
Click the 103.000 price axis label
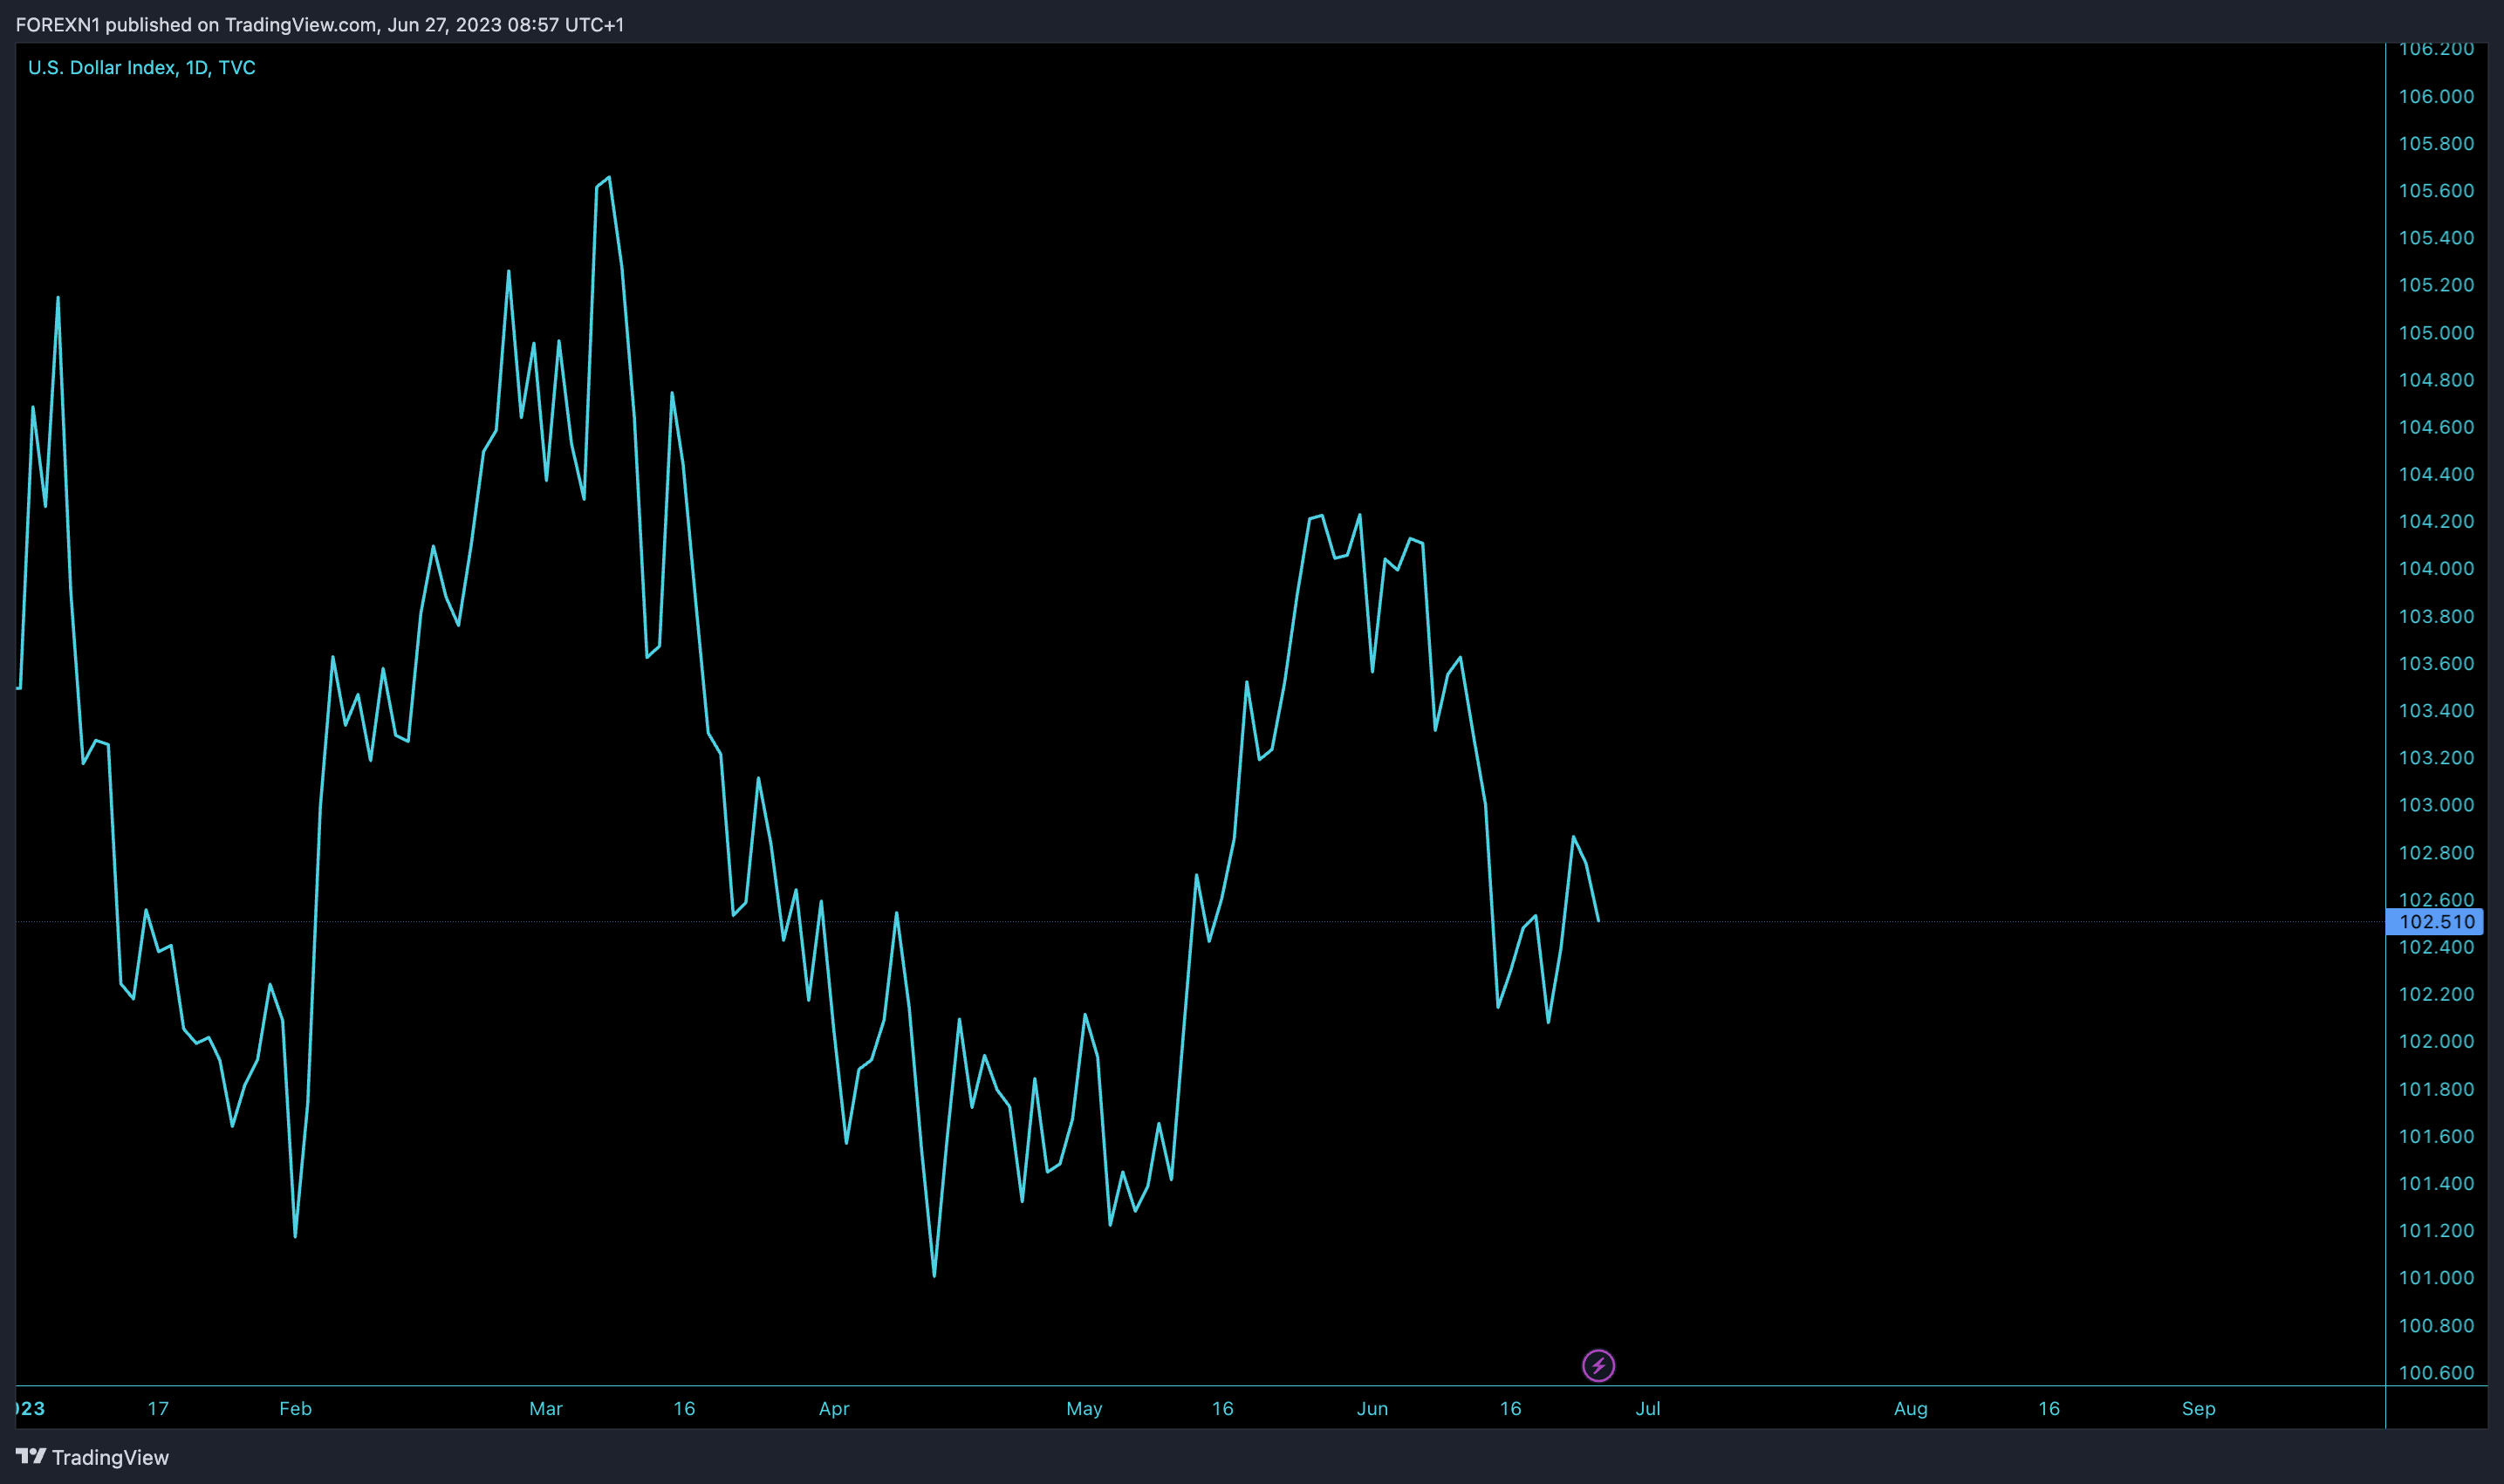tap(2436, 805)
